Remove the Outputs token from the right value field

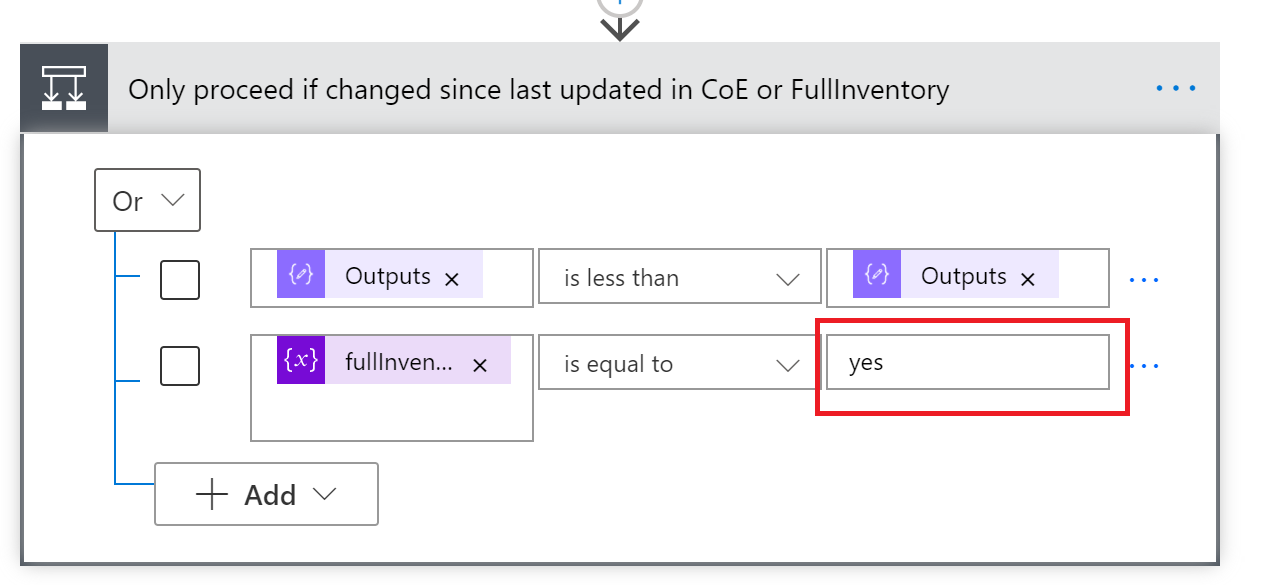(x=1028, y=278)
